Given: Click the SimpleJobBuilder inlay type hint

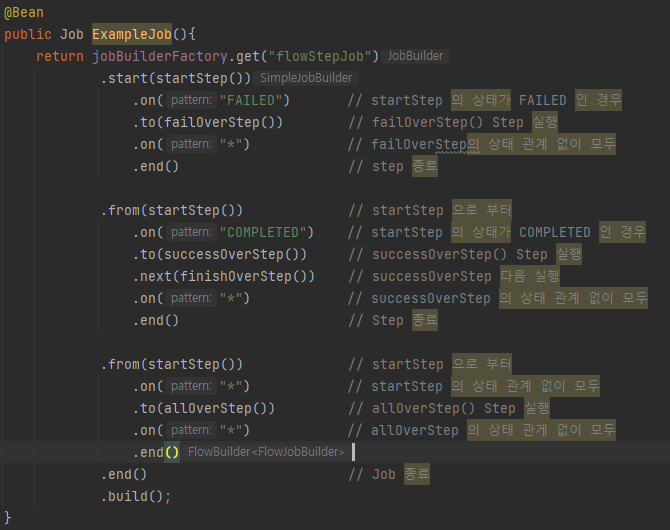Looking at the screenshot, I should [x=306, y=78].
